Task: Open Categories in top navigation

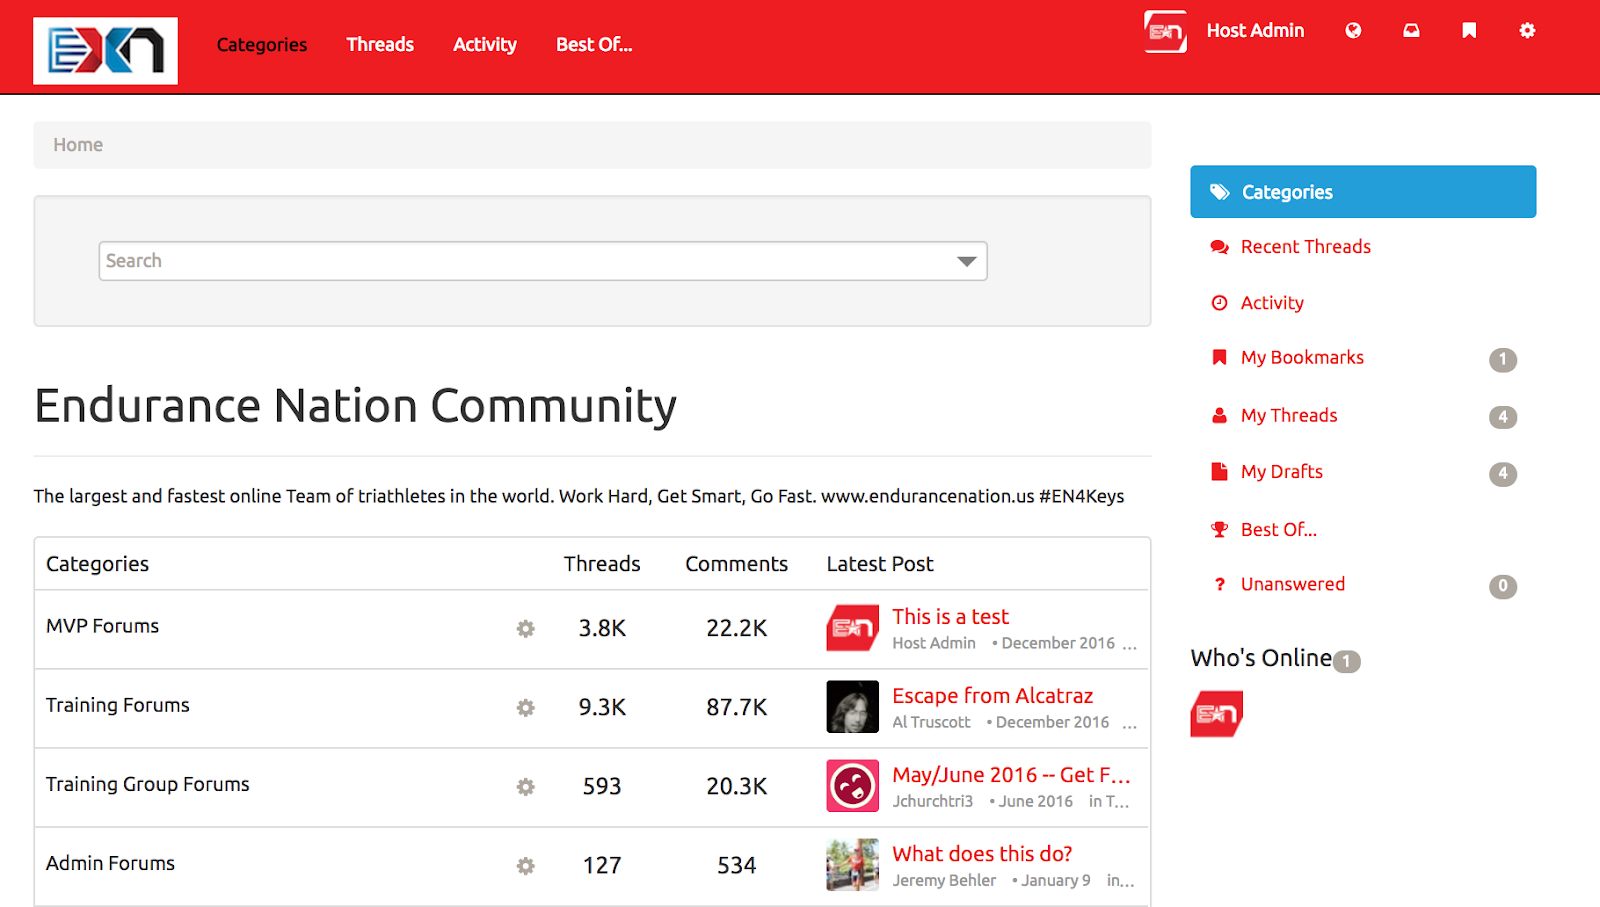Action: (x=262, y=45)
